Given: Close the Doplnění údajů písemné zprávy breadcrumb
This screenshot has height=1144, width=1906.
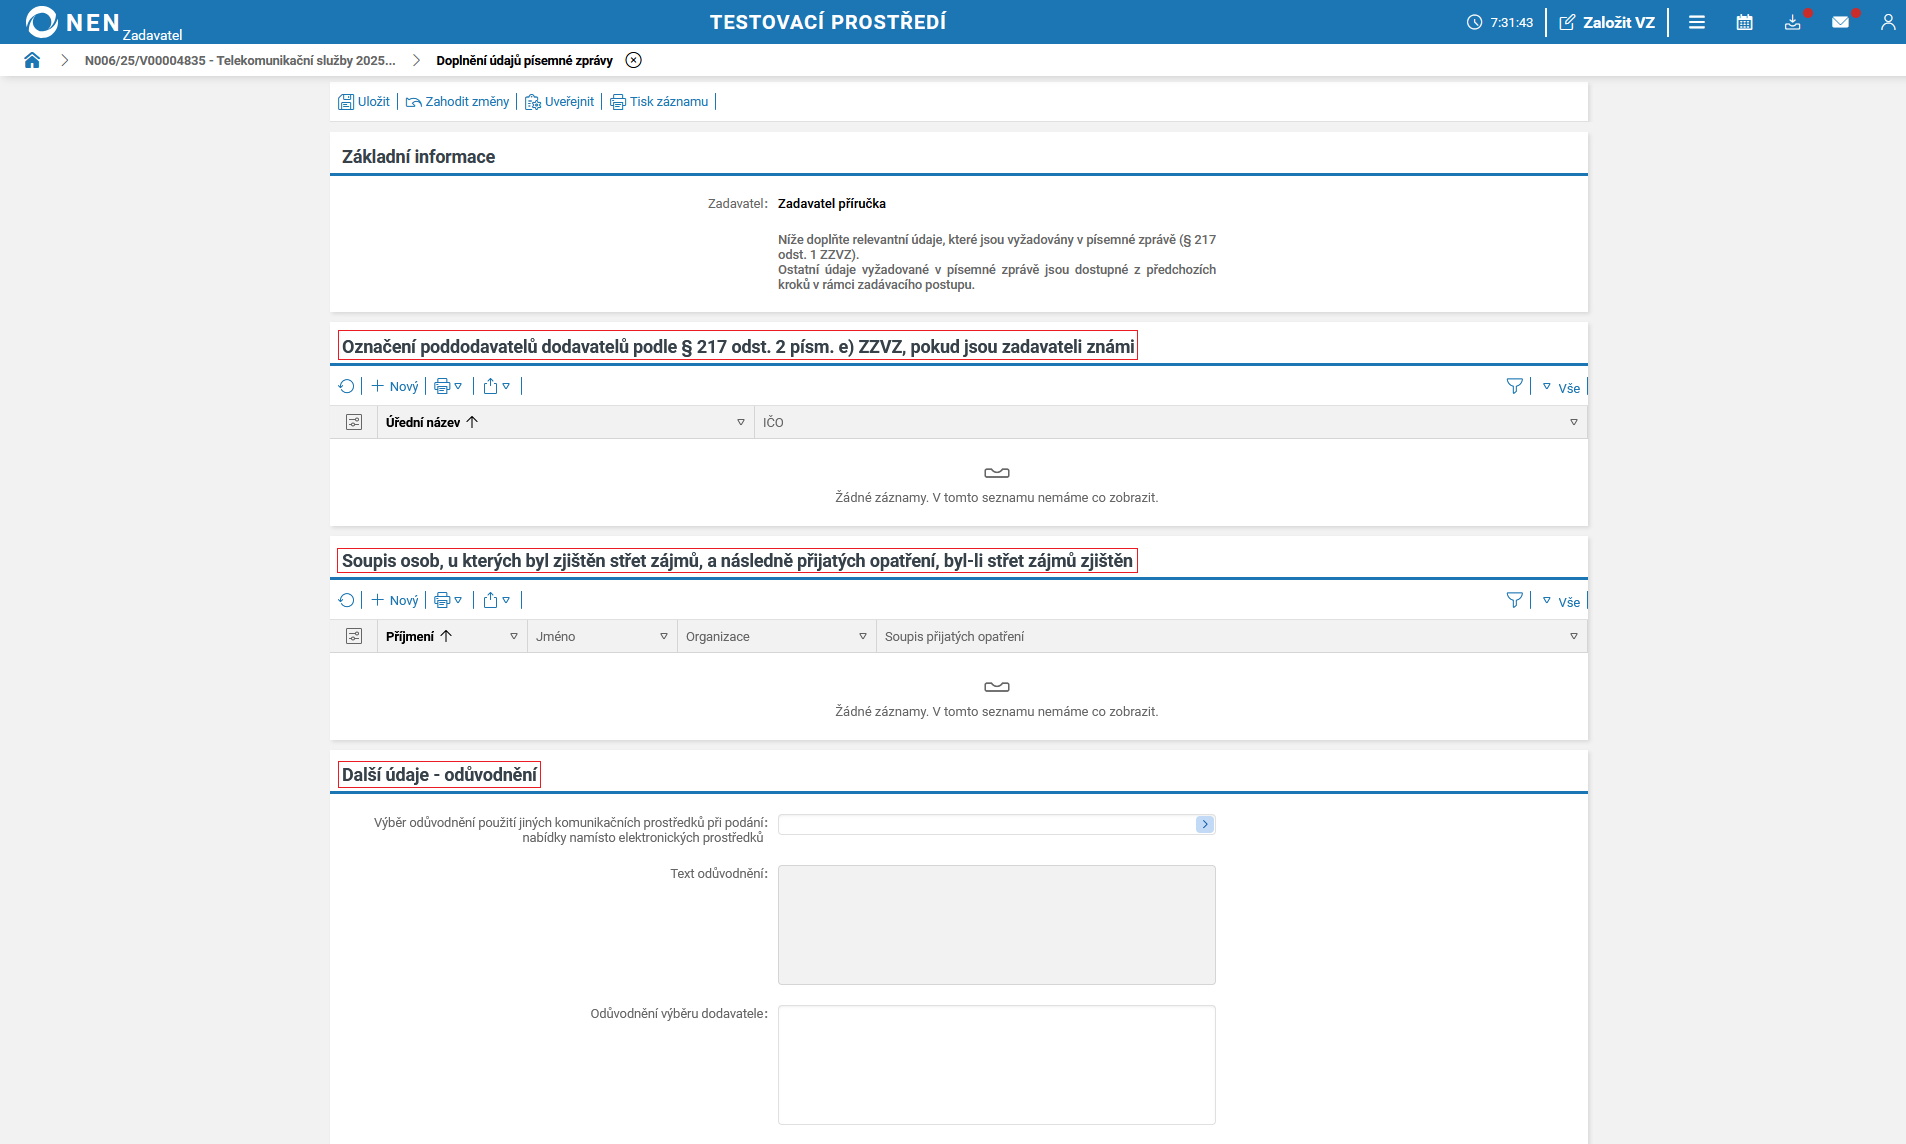Looking at the screenshot, I should 634,60.
